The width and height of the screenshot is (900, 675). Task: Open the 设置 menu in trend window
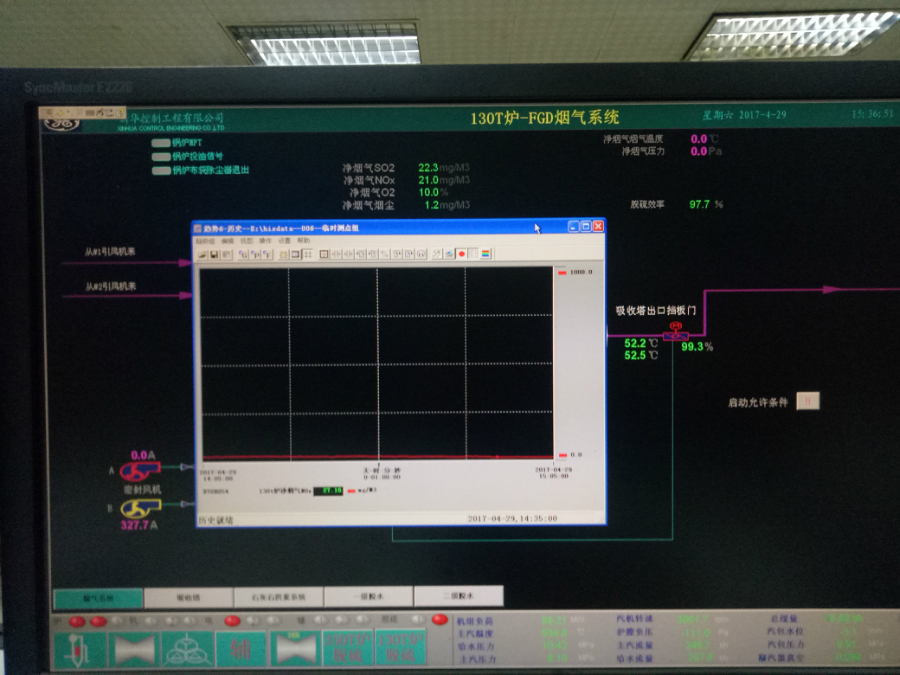point(284,241)
